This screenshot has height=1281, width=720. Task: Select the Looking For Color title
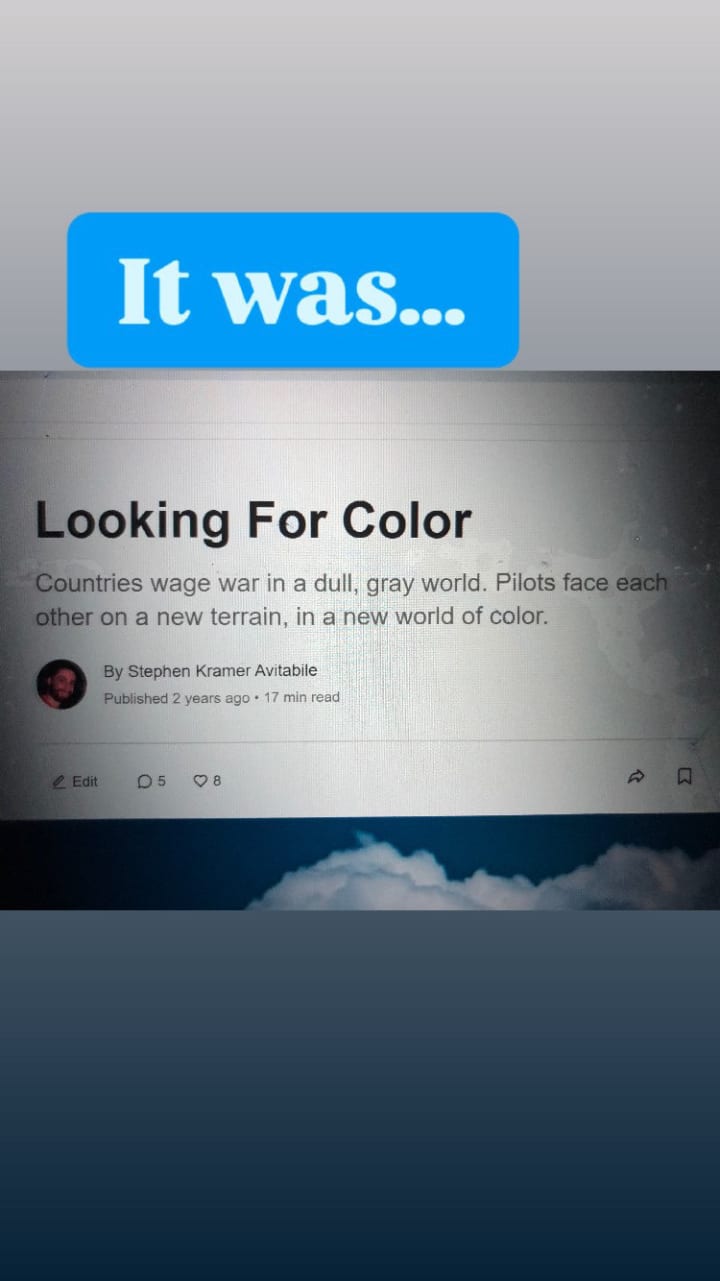[253, 520]
